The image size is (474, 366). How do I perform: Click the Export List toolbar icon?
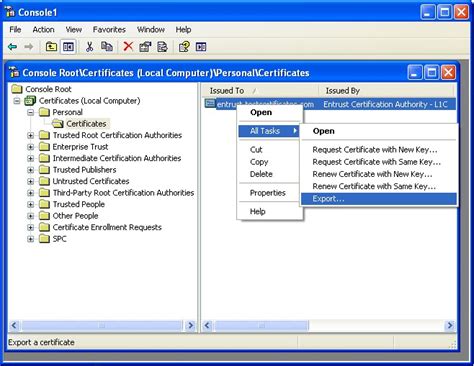tap(162, 47)
